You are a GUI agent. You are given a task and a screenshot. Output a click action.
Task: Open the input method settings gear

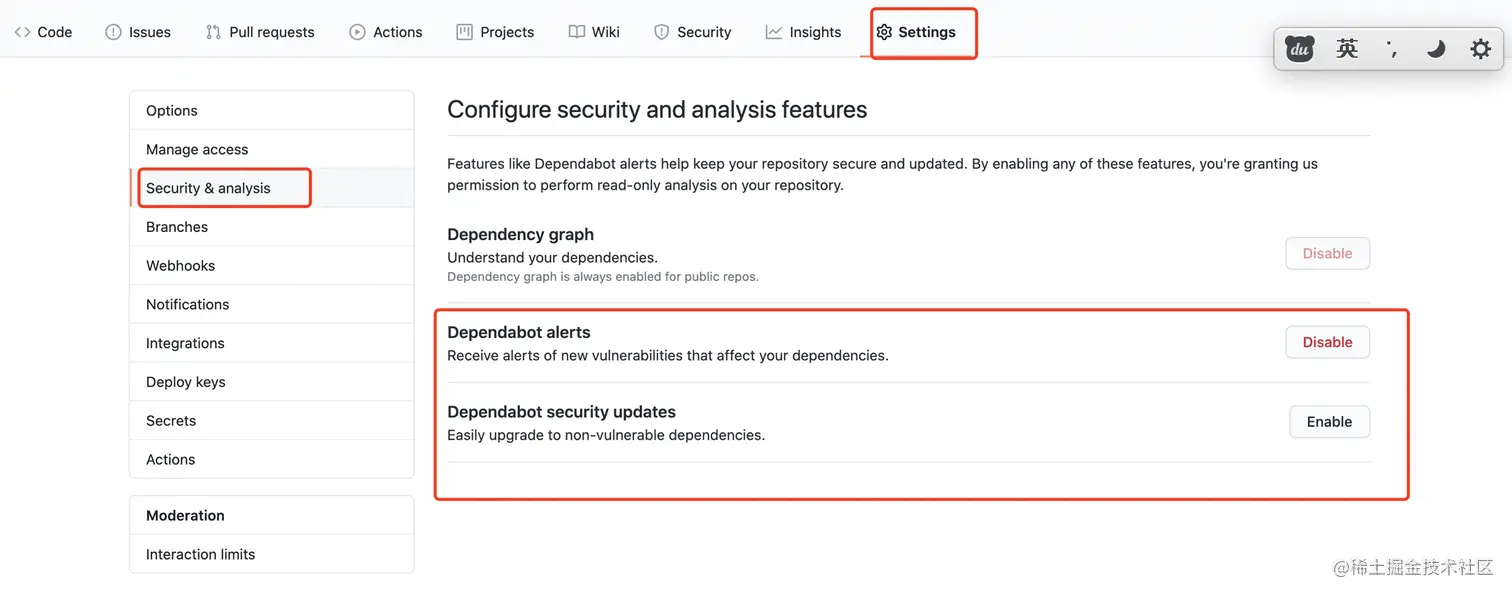click(1480, 49)
